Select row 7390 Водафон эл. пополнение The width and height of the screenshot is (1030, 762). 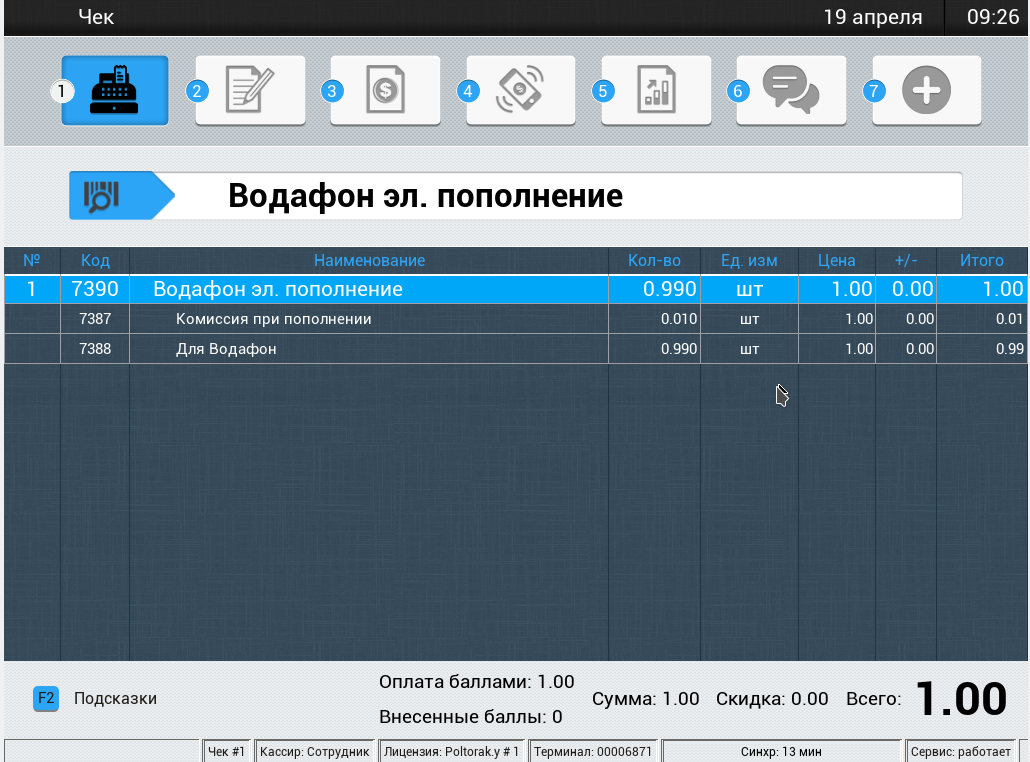pos(516,289)
